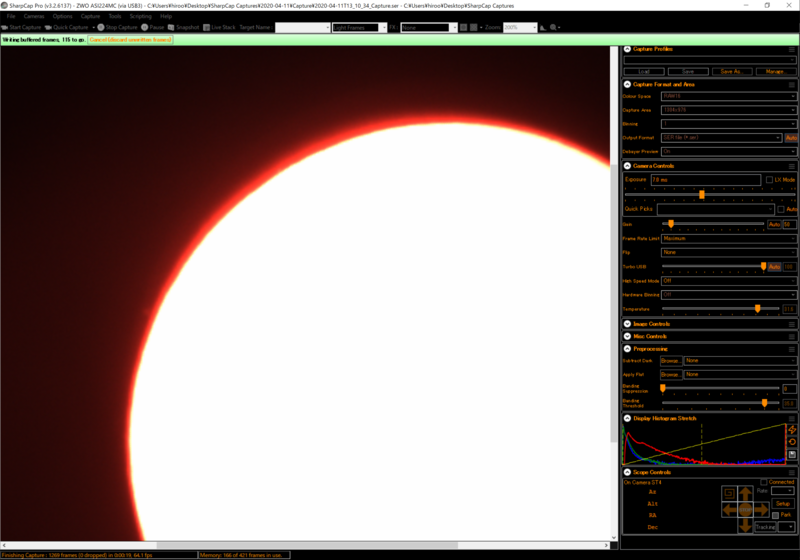Take a Snapshot from the toolbar

pos(184,28)
